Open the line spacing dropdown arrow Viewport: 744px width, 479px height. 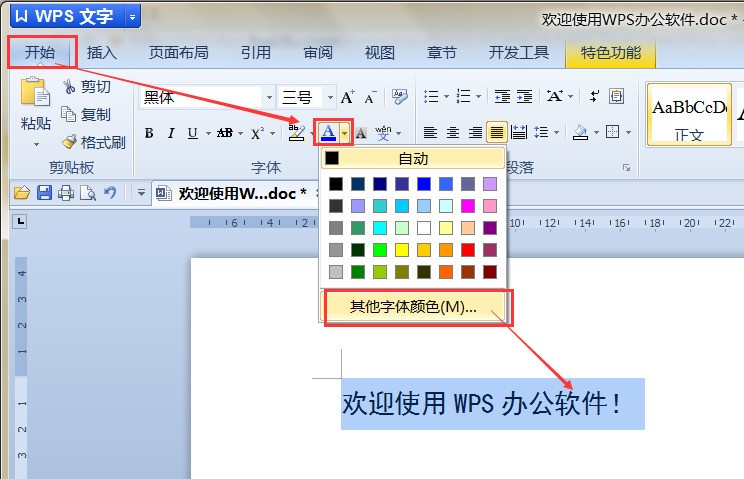coord(556,132)
